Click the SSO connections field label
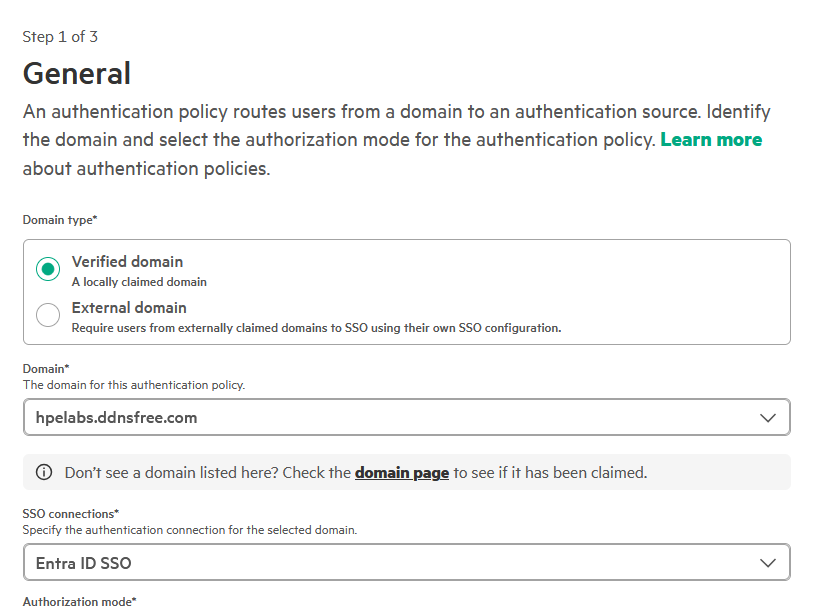Screen dimensions: 822x611 (70, 514)
